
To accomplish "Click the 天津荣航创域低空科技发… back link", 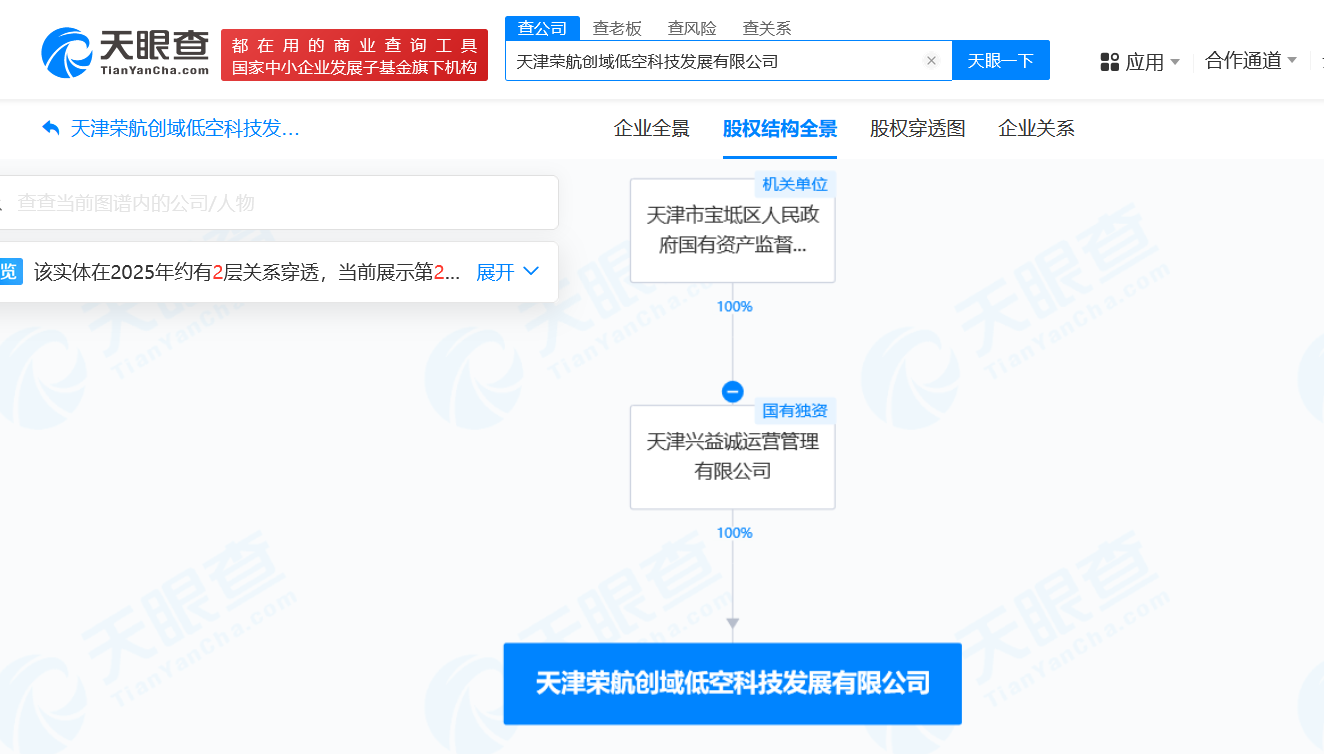I will [185, 128].
